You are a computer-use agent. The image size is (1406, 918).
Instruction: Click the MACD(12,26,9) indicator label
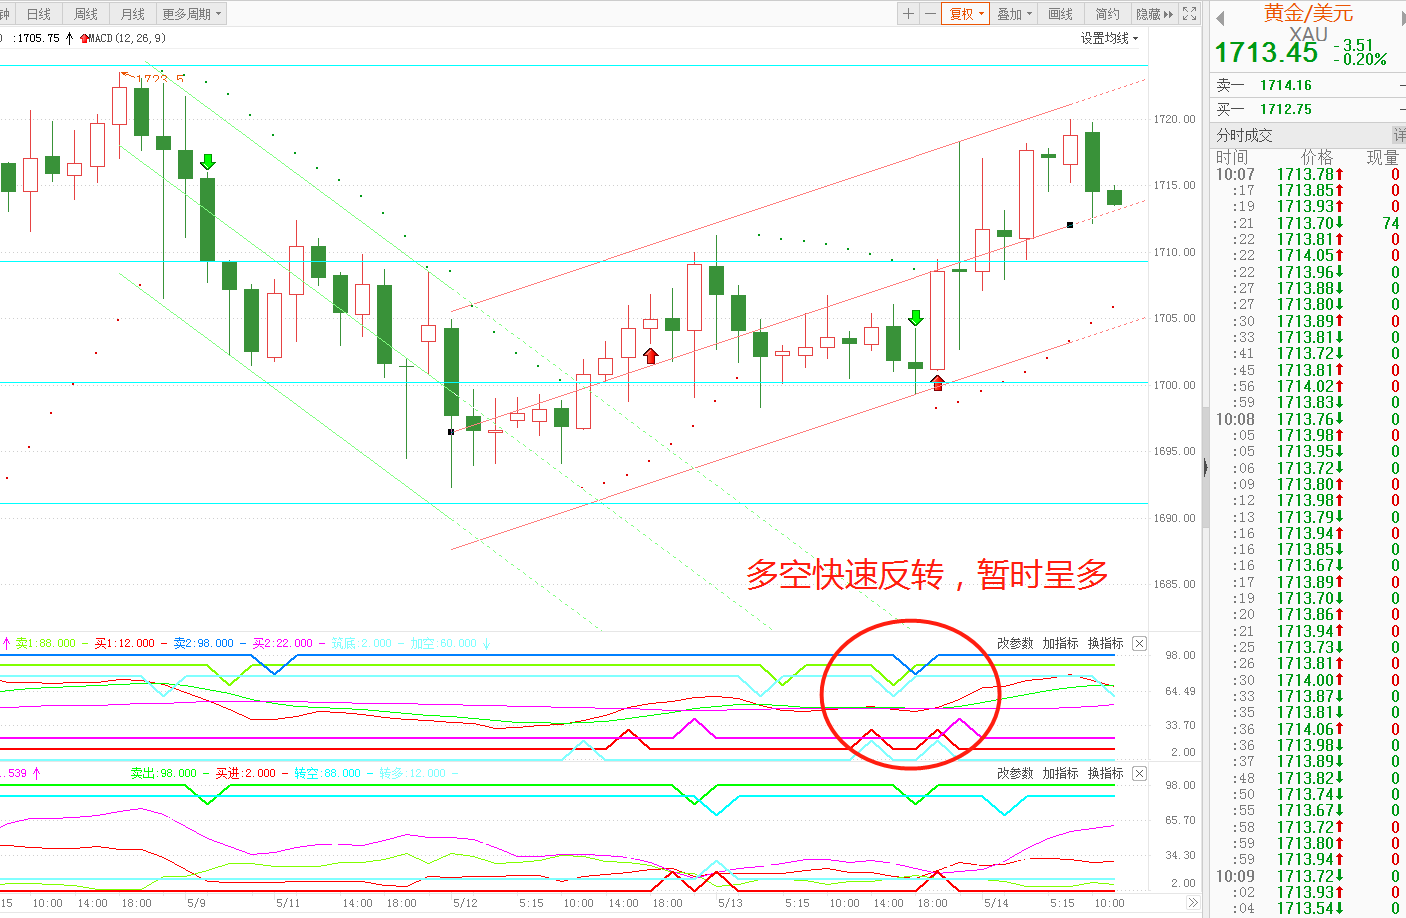(x=127, y=39)
